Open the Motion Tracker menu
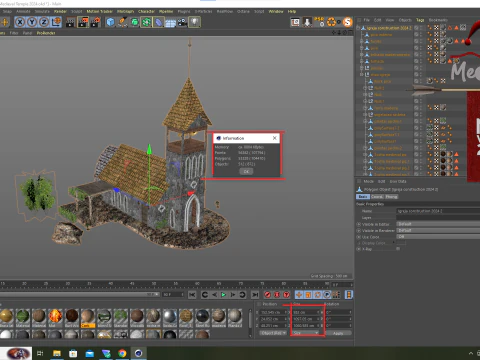Viewport: 480px width, 360px height. (99, 11)
